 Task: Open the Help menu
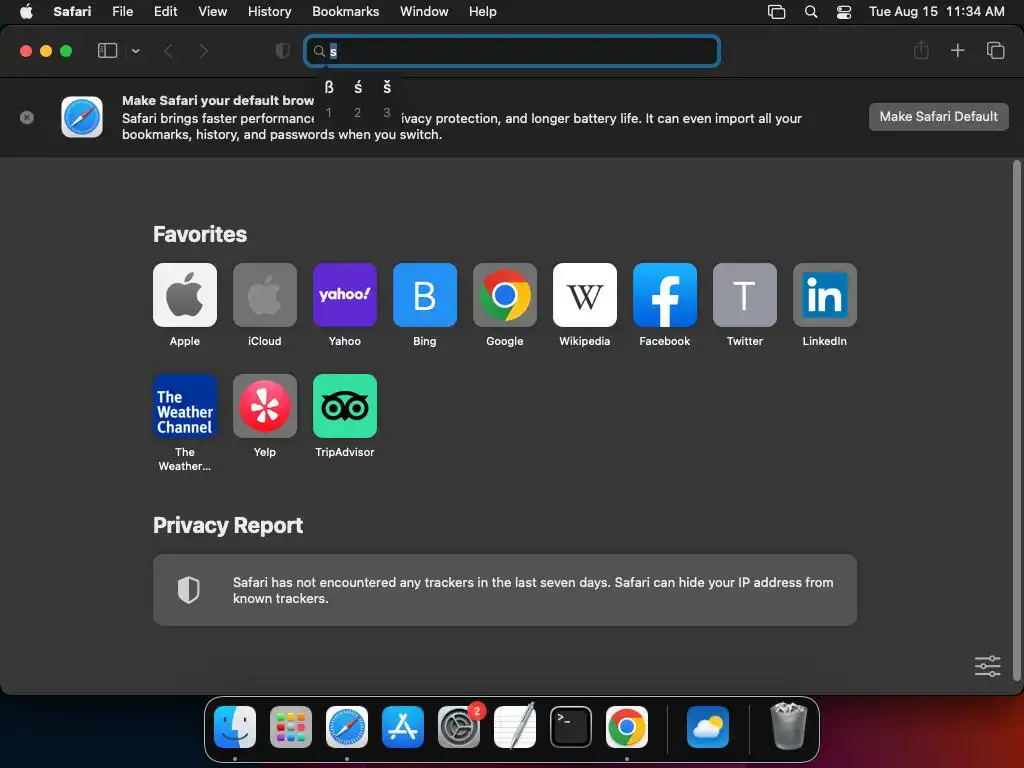tap(483, 12)
